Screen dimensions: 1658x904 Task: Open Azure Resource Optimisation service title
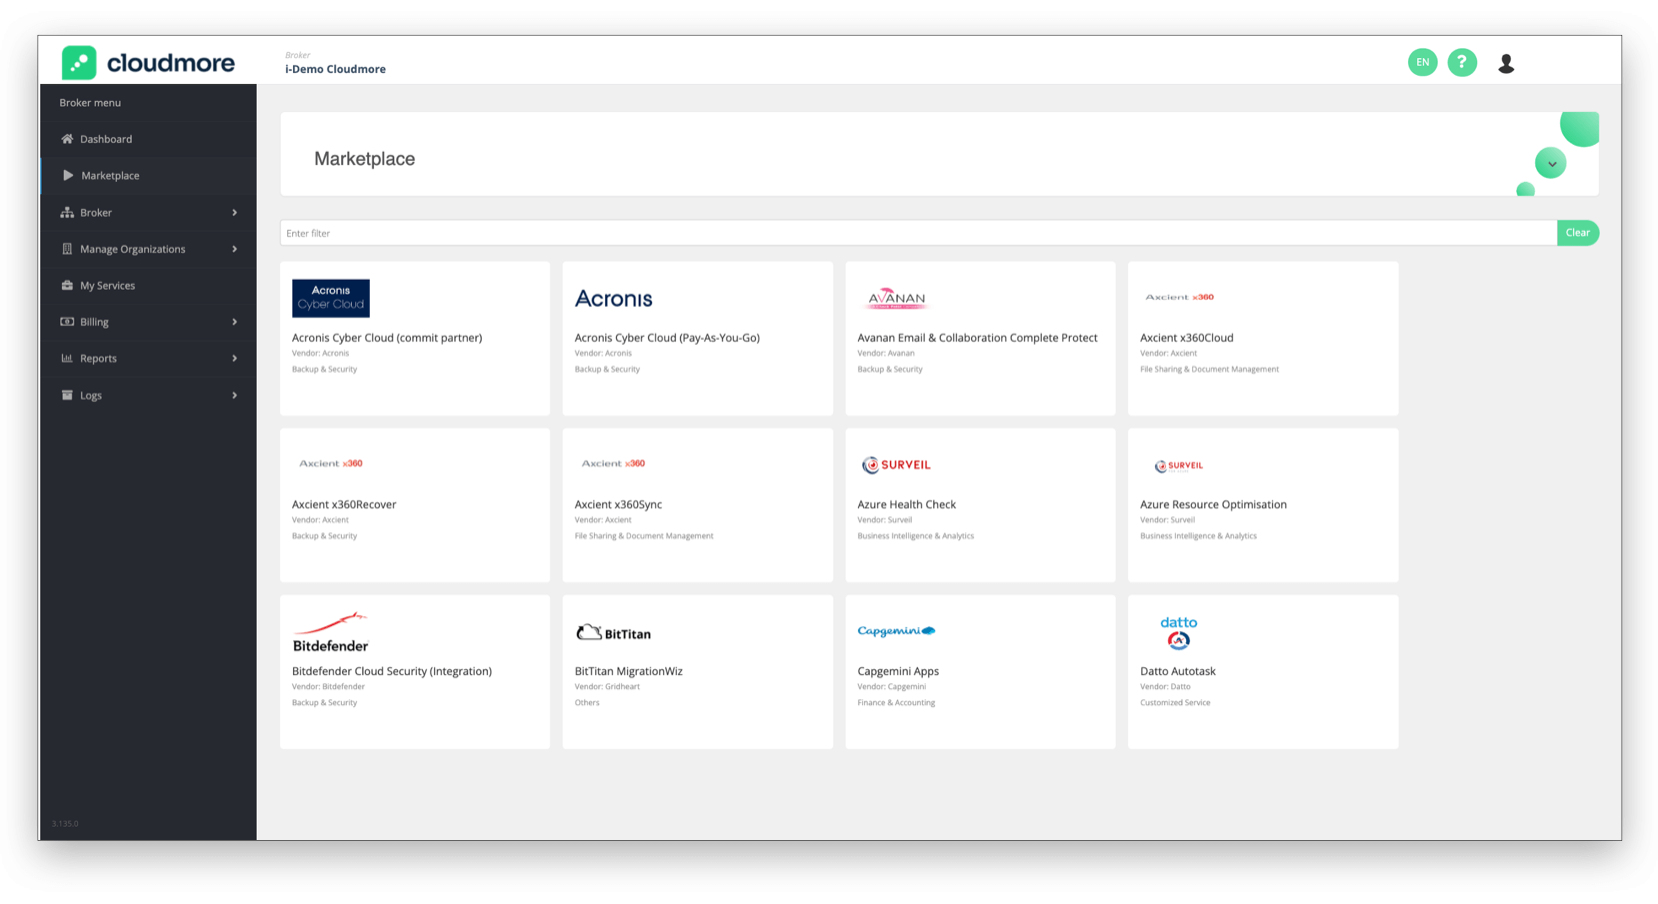click(x=1213, y=504)
